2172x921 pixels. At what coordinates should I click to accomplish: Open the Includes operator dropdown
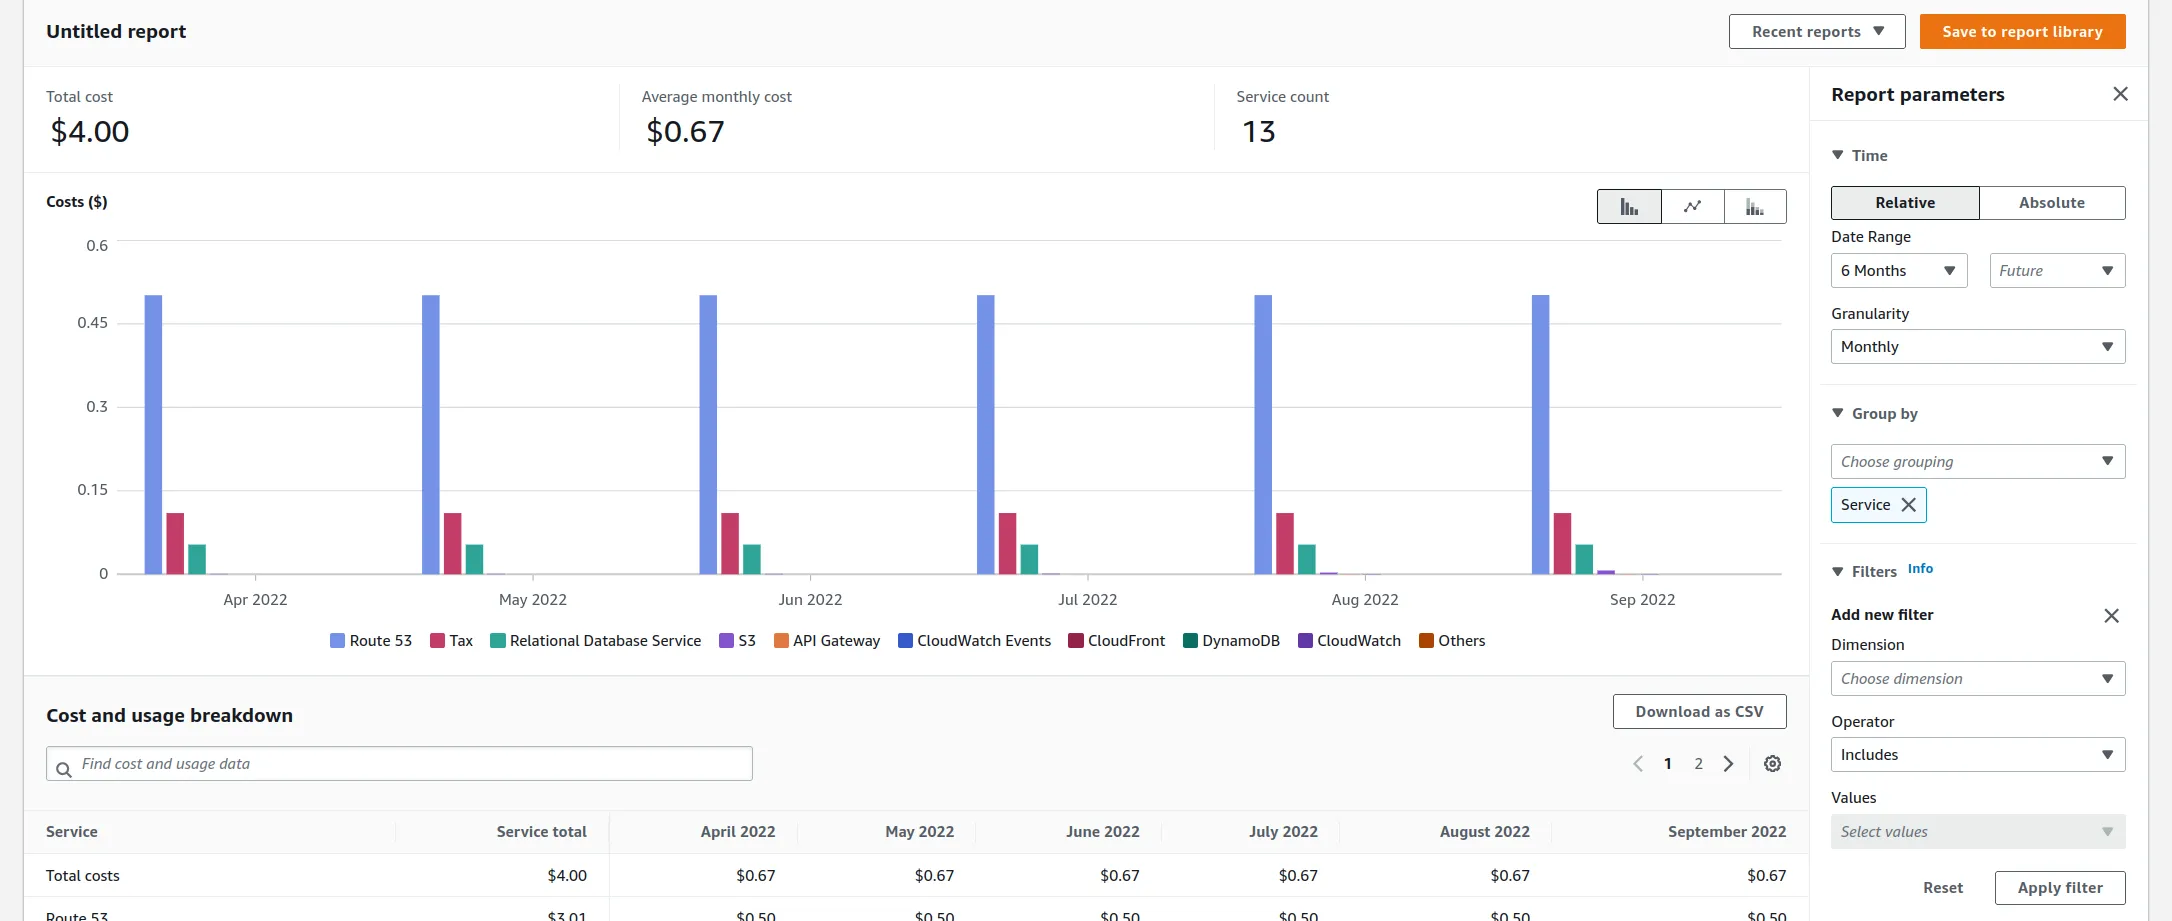point(1978,755)
